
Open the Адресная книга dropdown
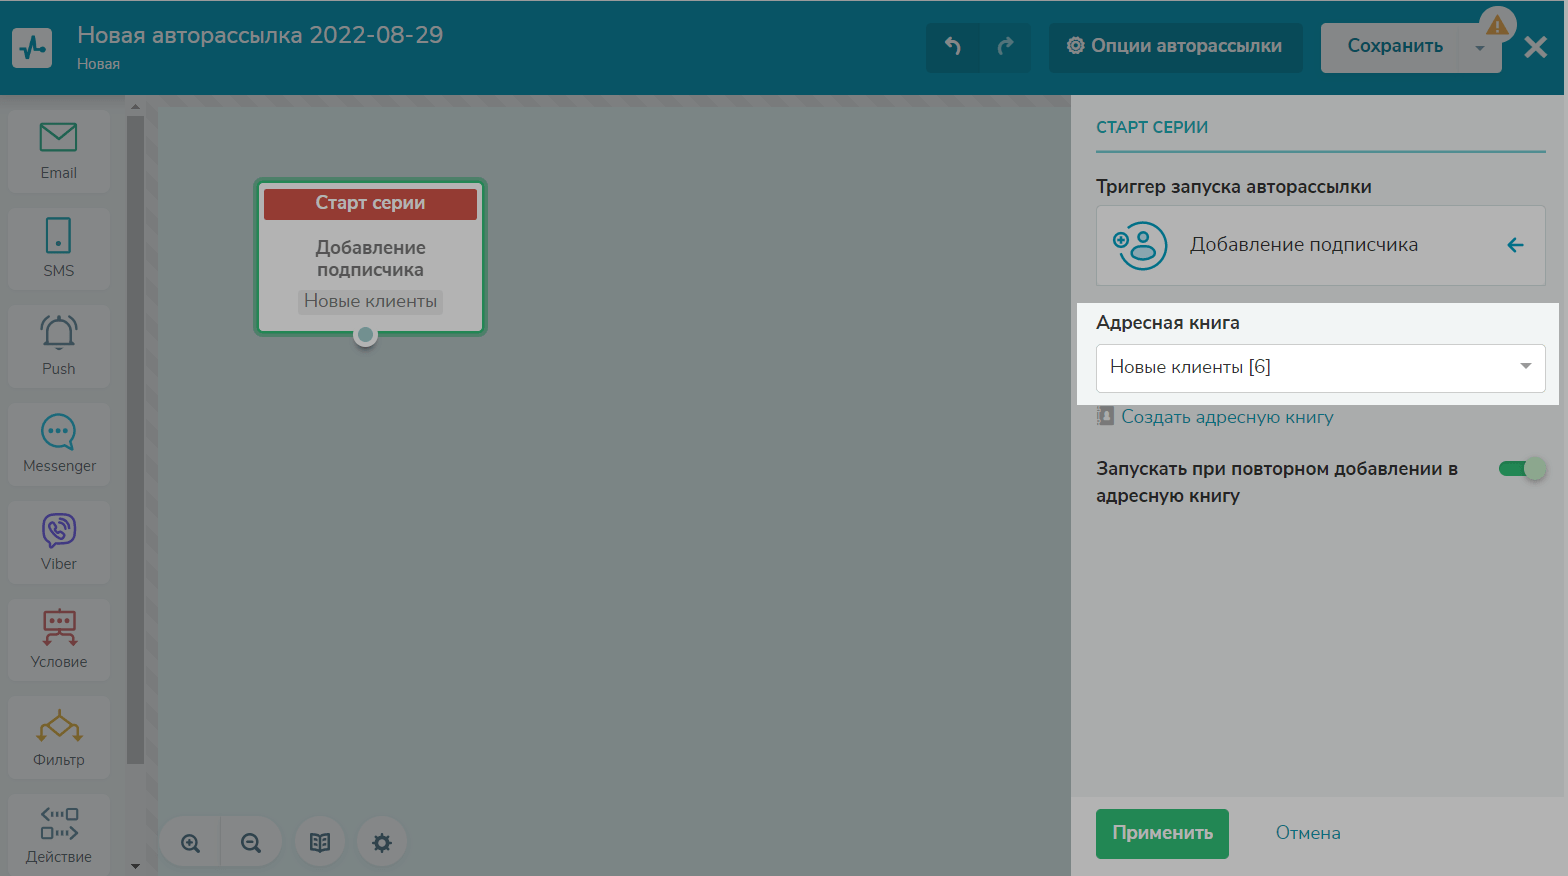(1320, 368)
